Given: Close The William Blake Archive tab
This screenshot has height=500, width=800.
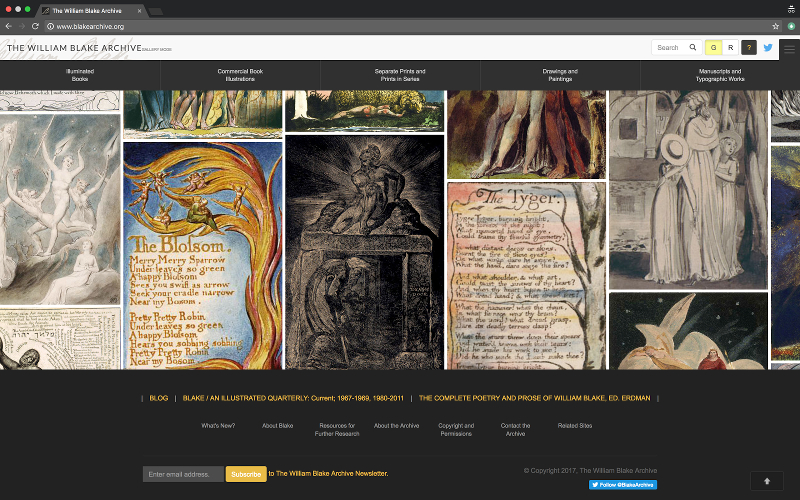Looking at the screenshot, I should click(x=139, y=11).
